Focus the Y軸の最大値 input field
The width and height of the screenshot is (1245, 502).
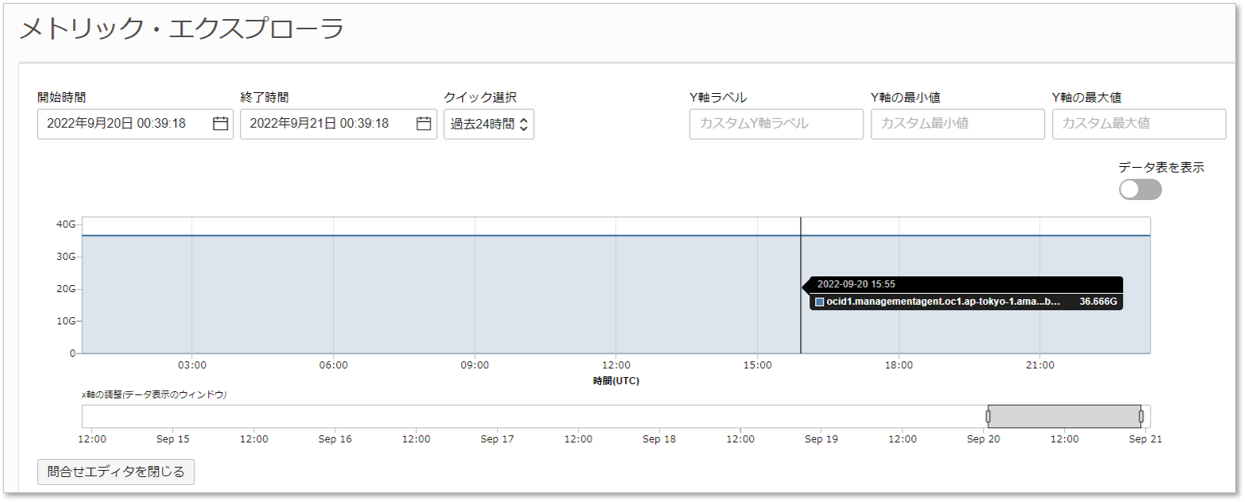1138,124
